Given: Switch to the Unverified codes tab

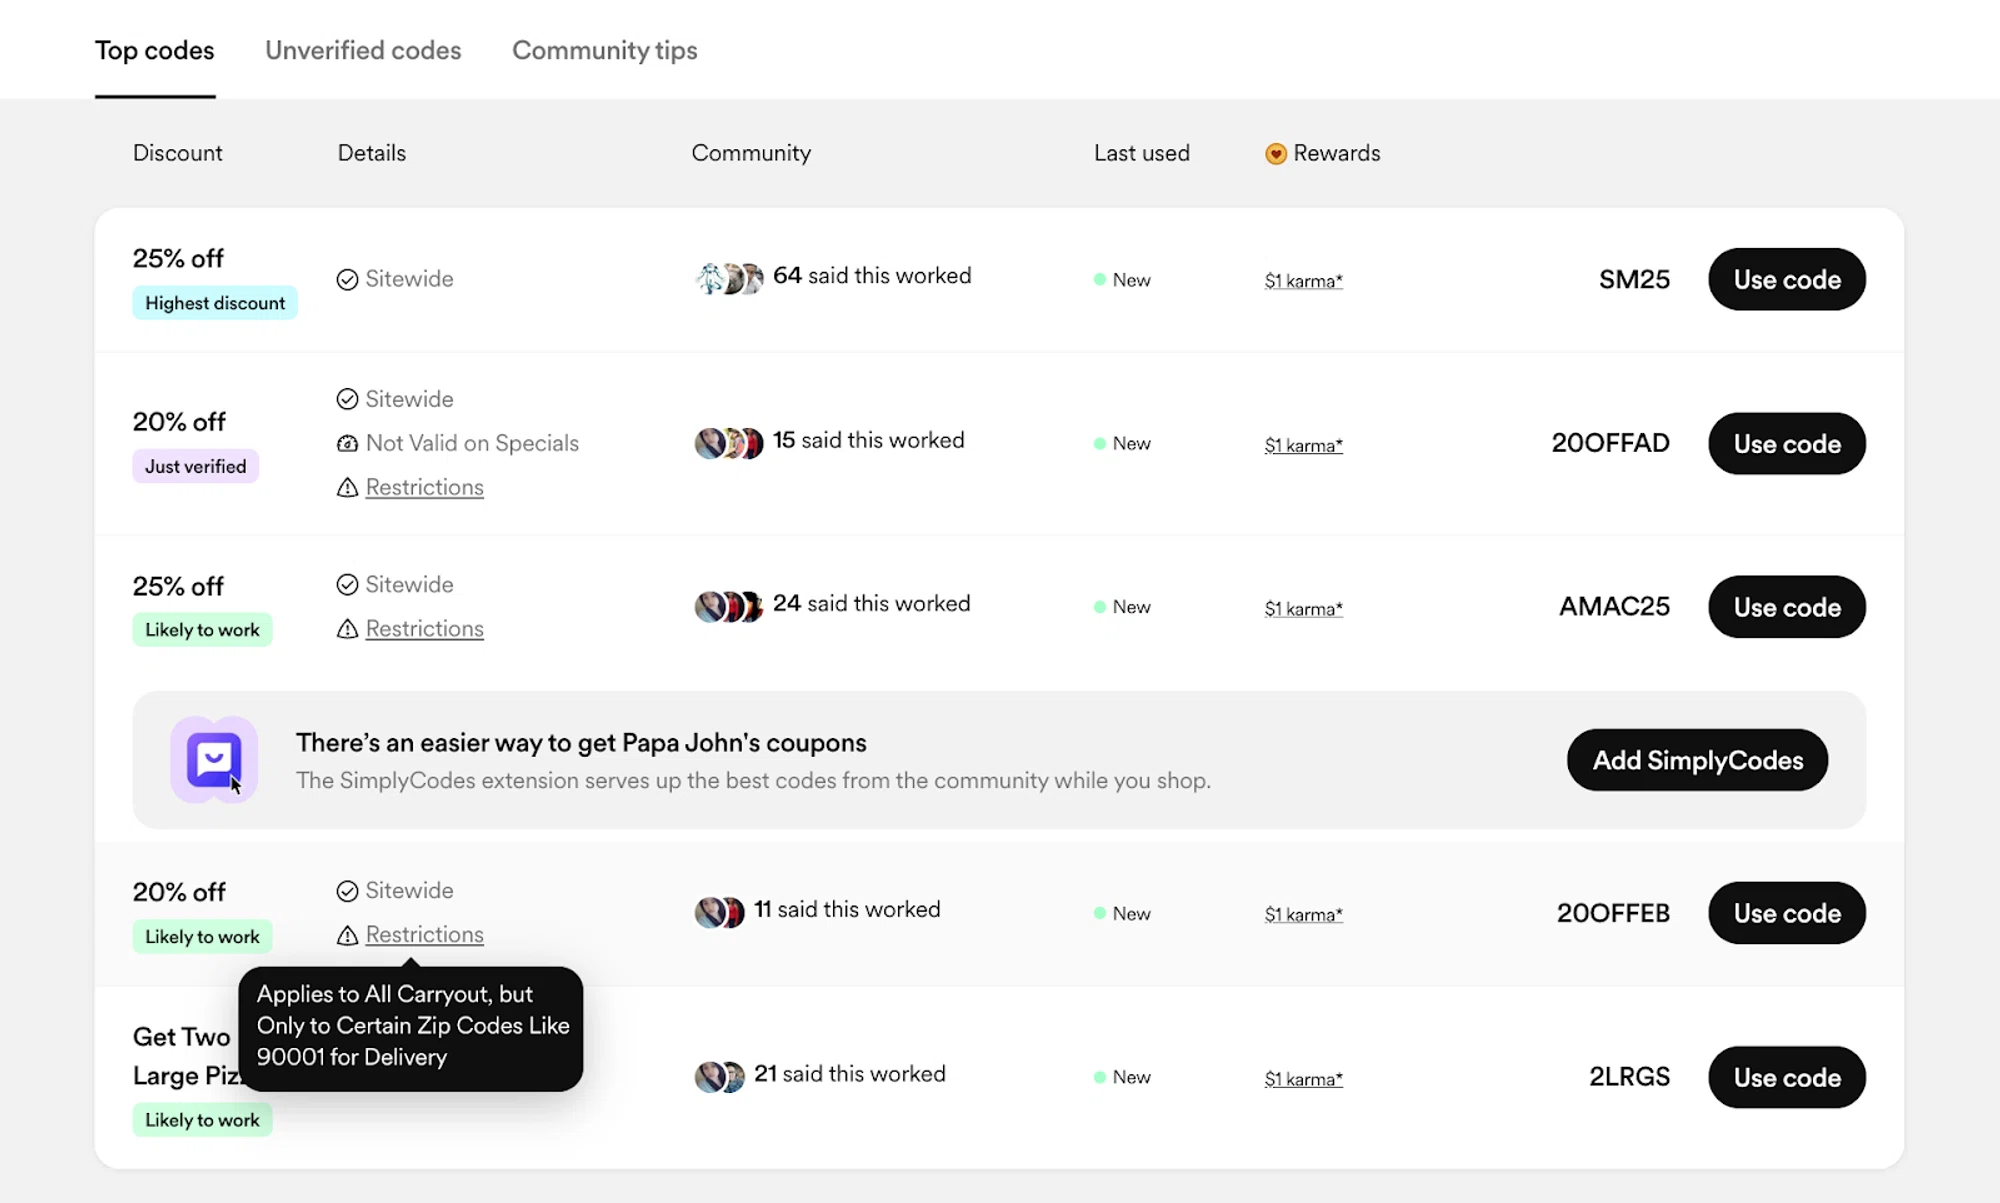Looking at the screenshot, I should 363,50.
